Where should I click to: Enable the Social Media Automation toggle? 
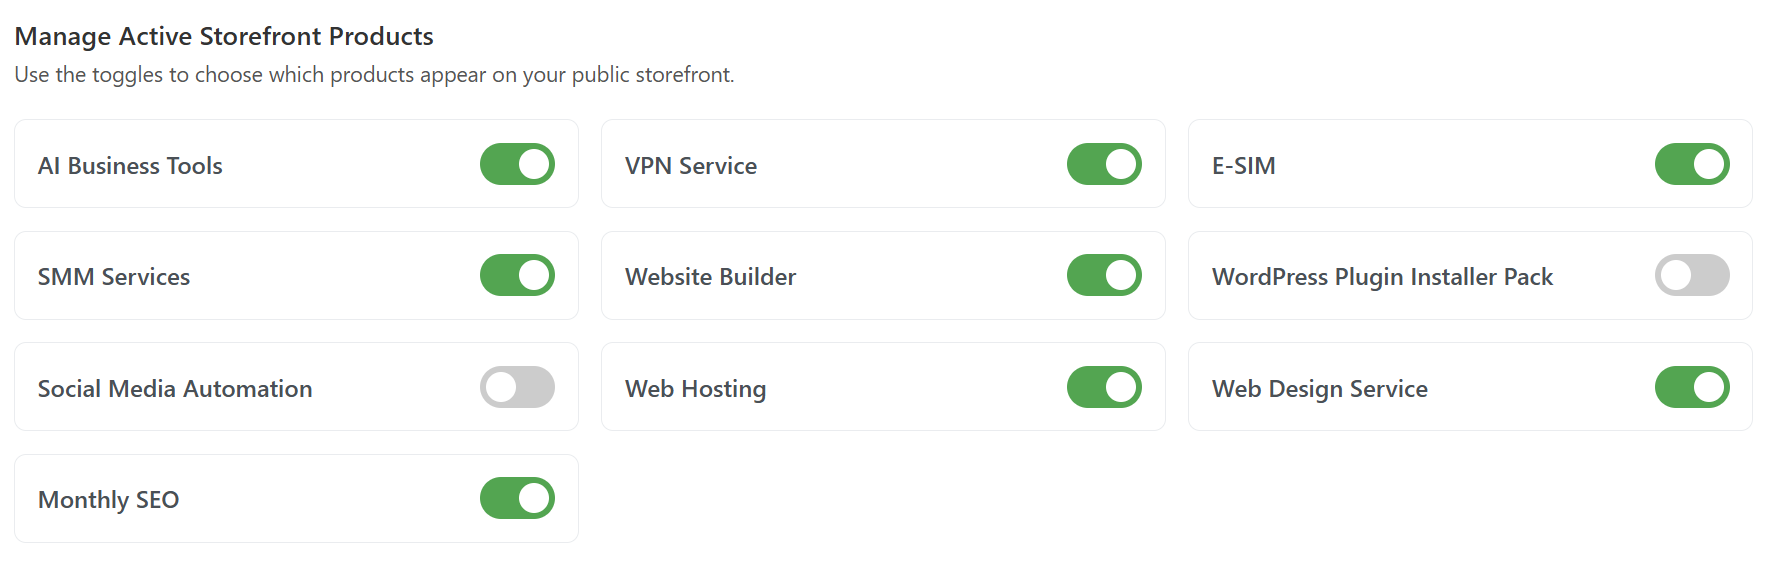(x=517, y=387)
